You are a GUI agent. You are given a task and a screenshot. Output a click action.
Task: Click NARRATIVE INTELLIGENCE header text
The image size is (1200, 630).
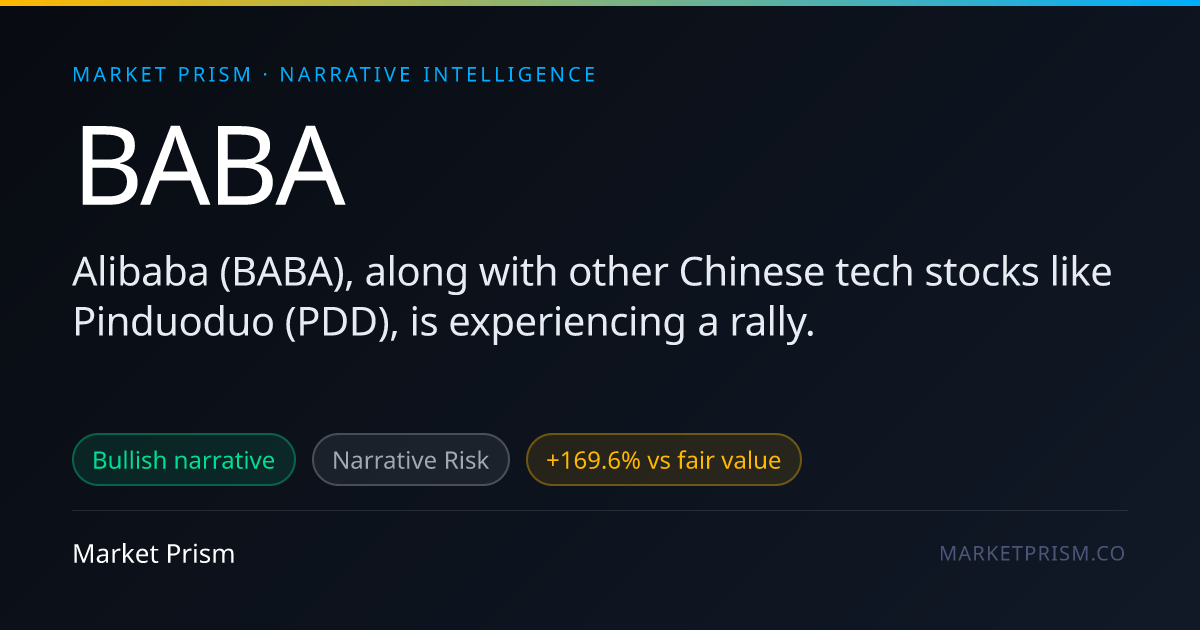pyautogui.click(x=438, y=75)
